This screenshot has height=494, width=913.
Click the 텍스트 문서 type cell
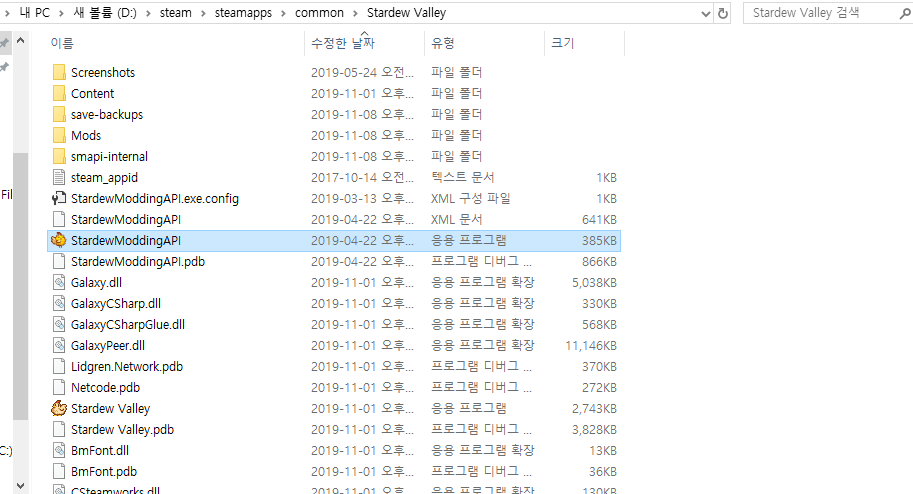[x=462, y=177]
